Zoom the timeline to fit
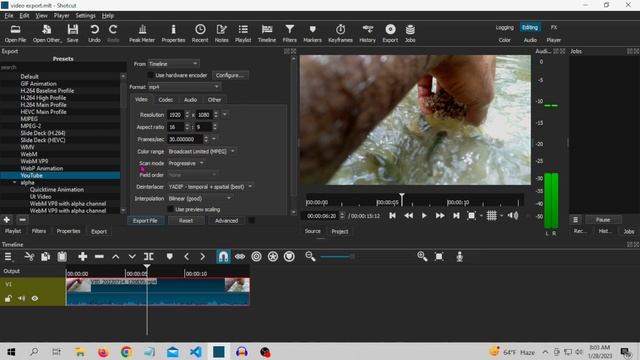This screenshot has height=360, width=640. coord(439,257)
